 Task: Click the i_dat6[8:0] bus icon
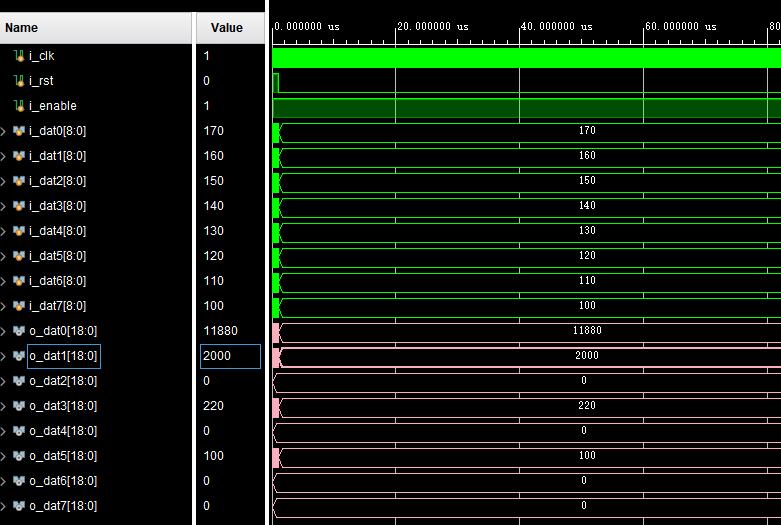pyautogui.click(x=19, y=280)
